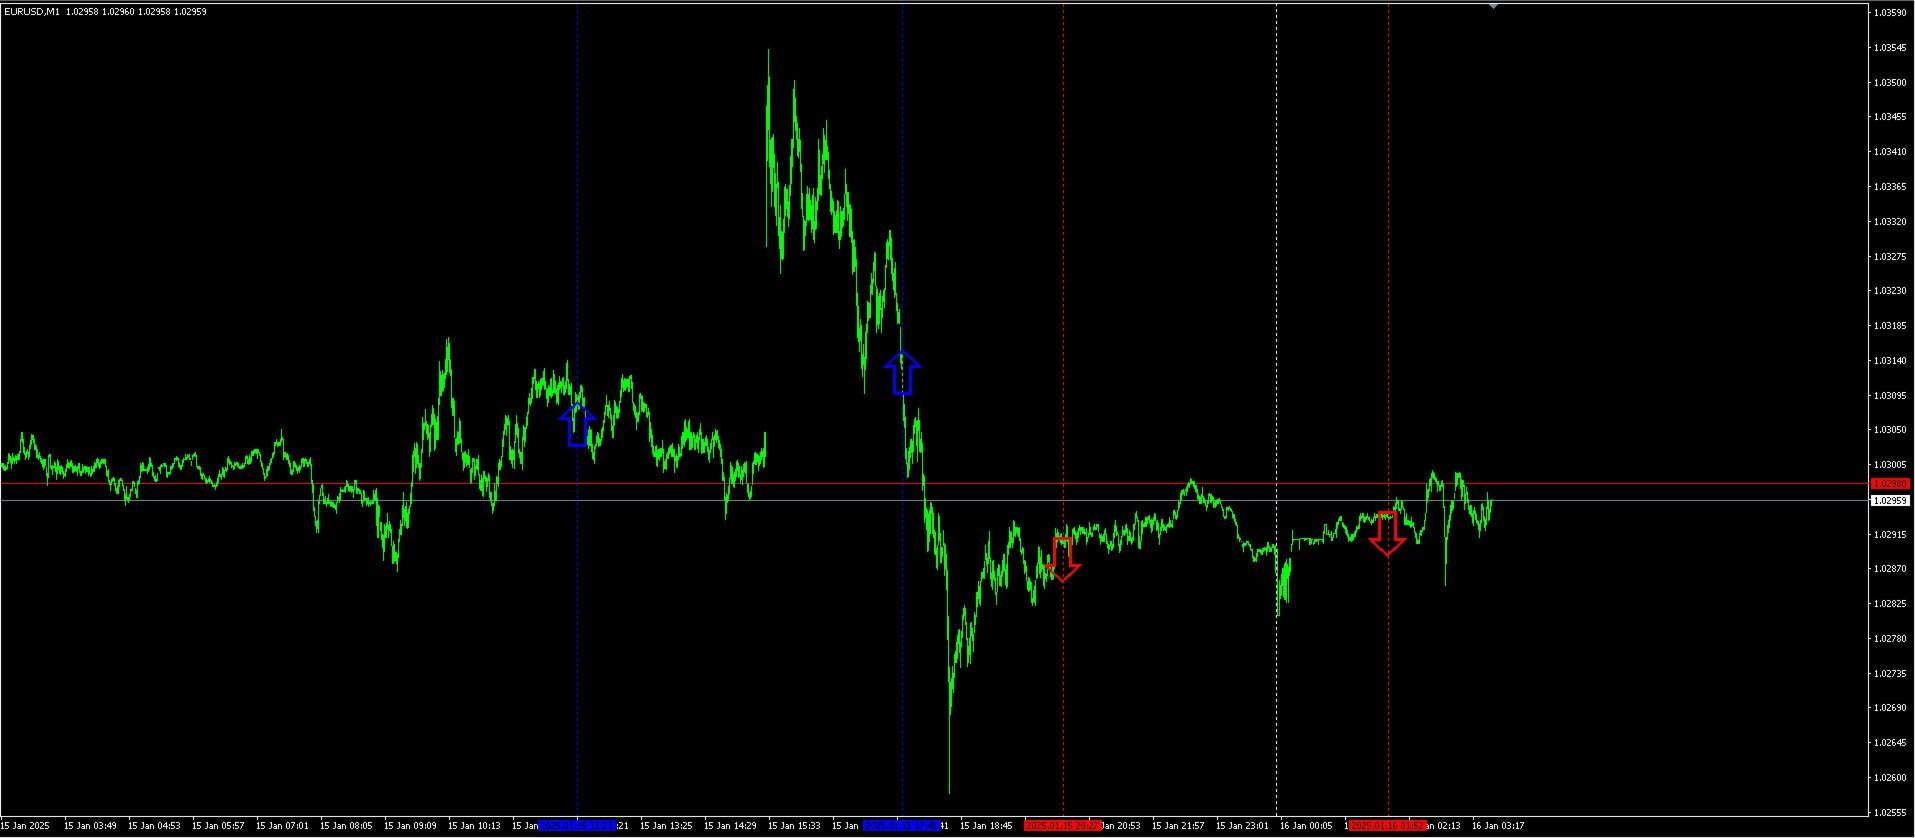Viewport: 1915px width, 838px height.
Task: Click the 15 Jan 03:49 time label
Action: click(x=90, y=826)
